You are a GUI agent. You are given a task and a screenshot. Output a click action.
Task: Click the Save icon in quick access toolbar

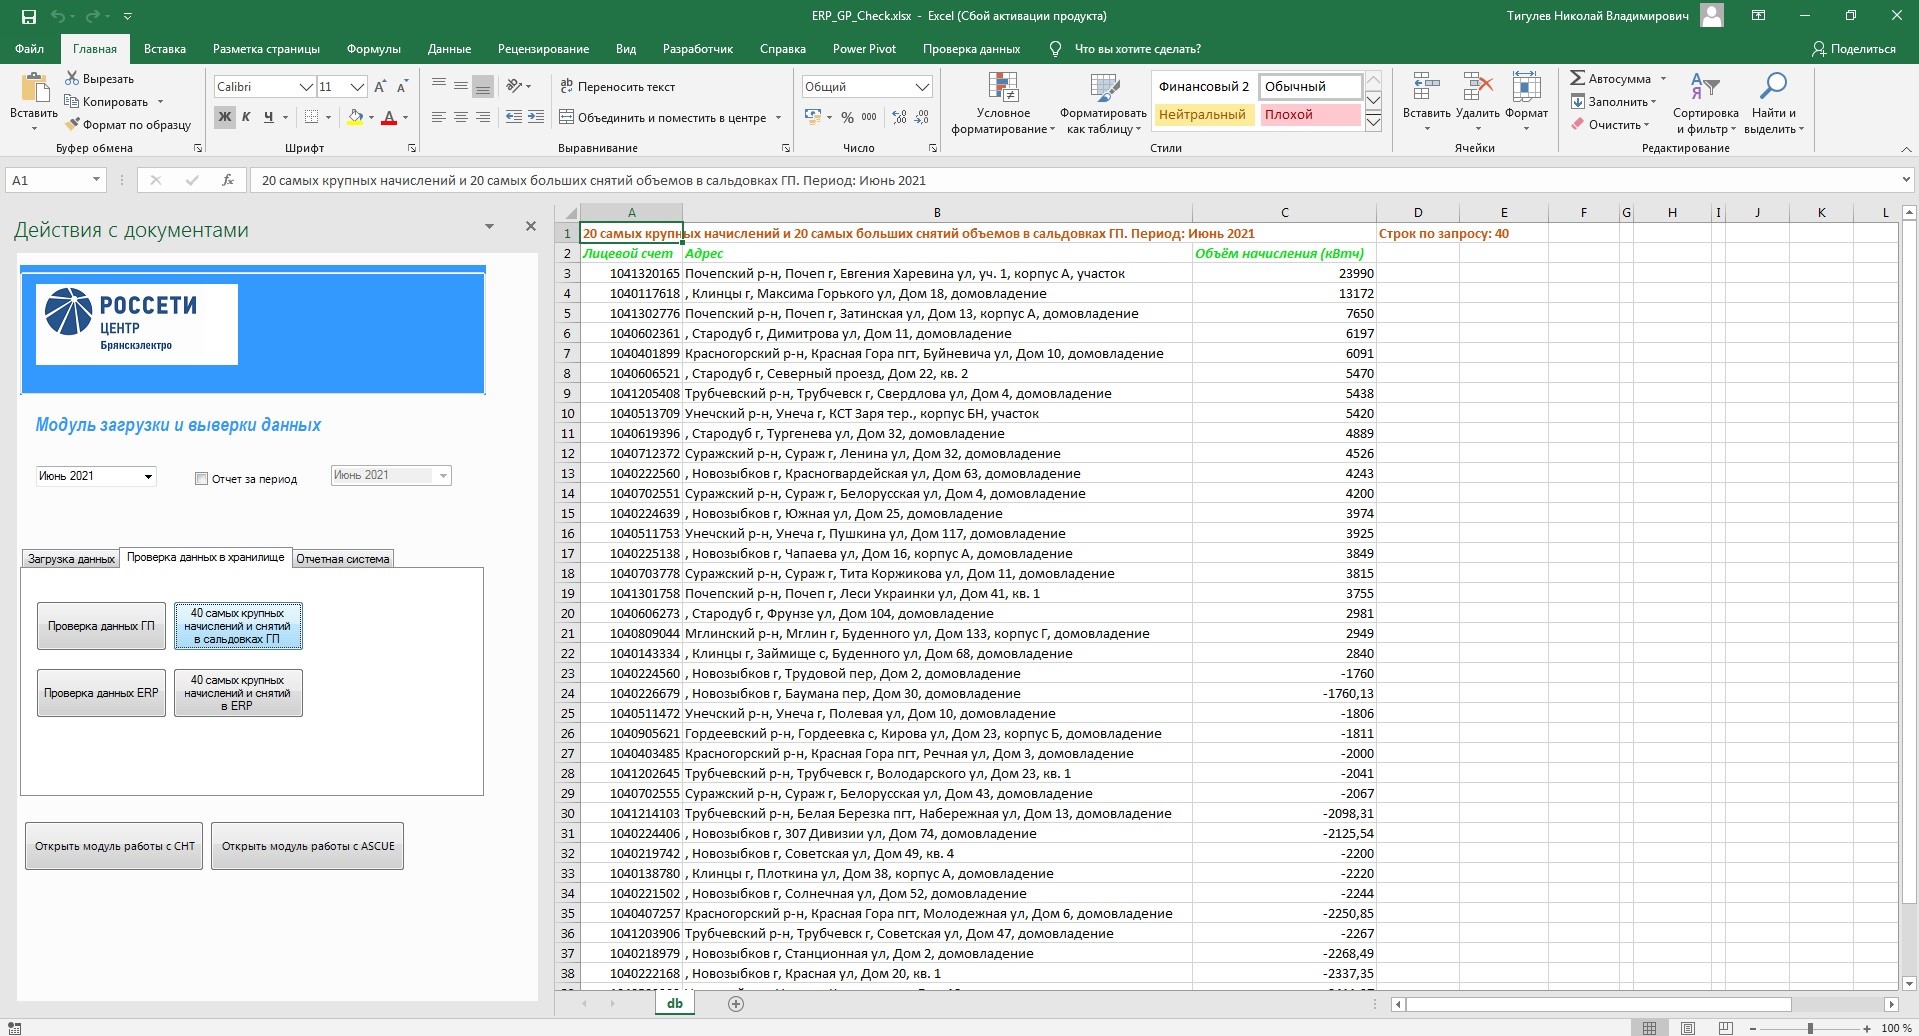pyautogui.click(x=28, y=16)
